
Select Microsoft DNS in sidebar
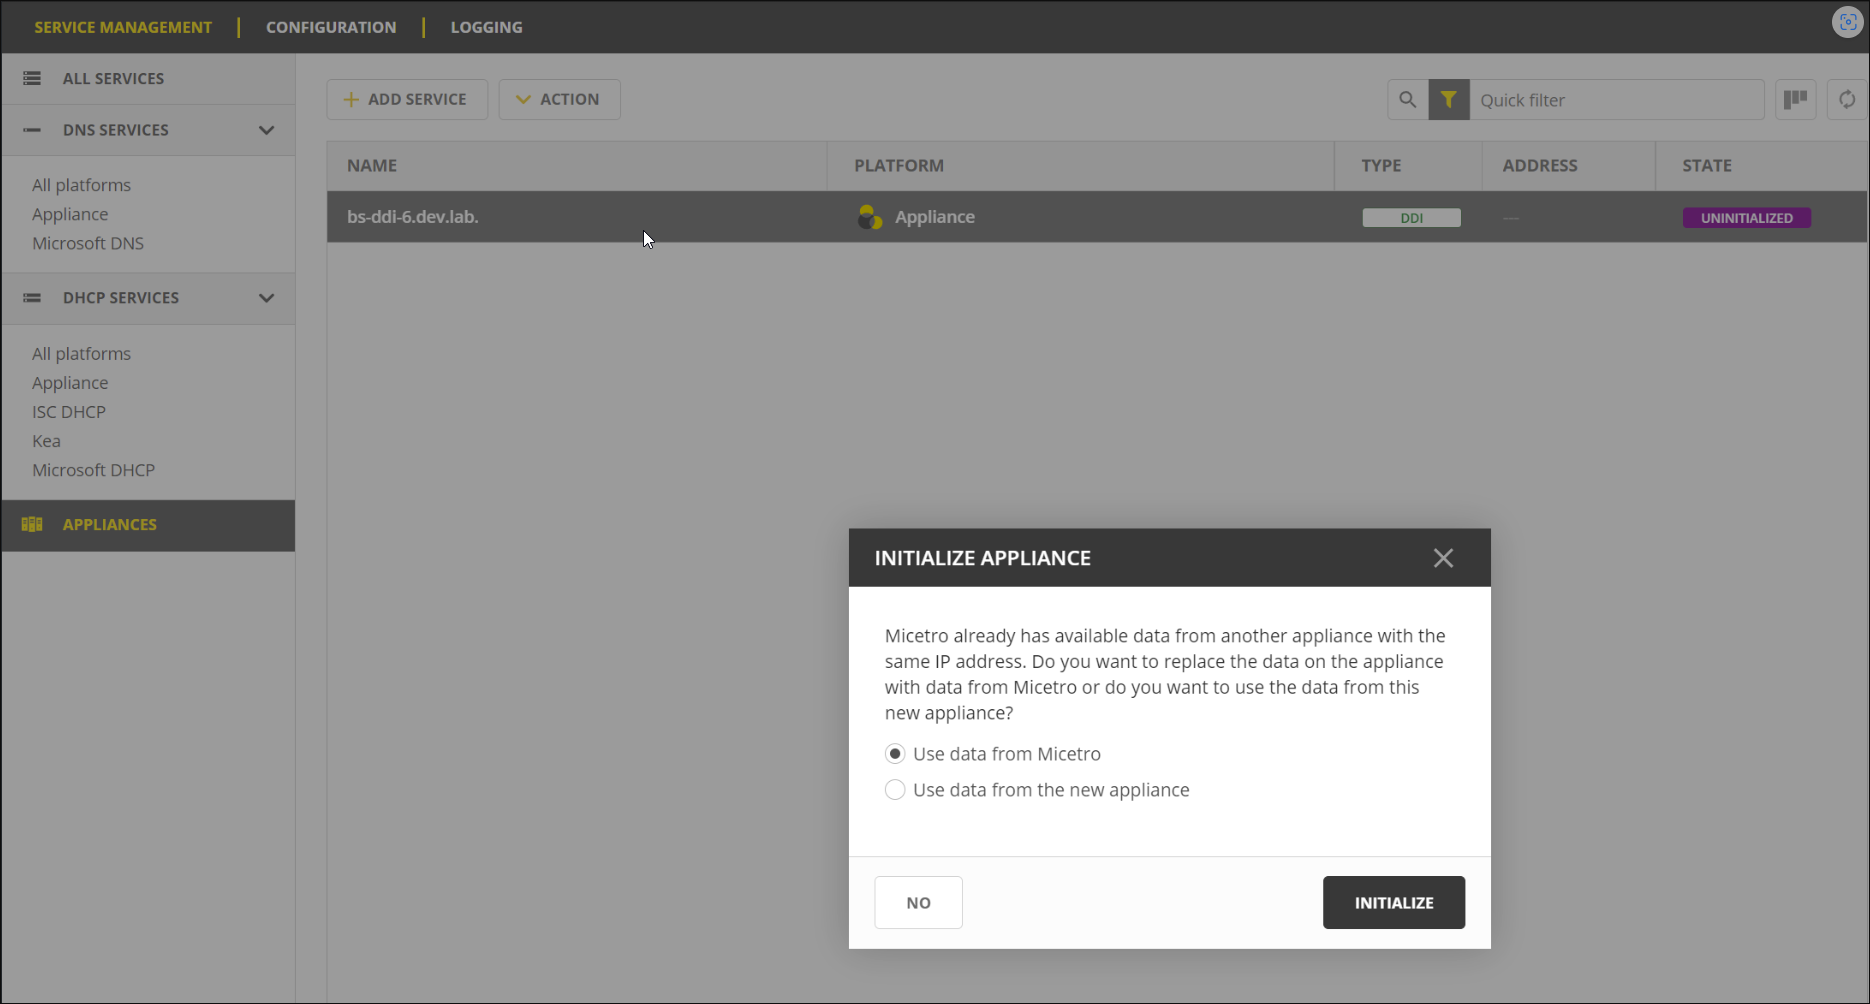(x=88, y=243)
